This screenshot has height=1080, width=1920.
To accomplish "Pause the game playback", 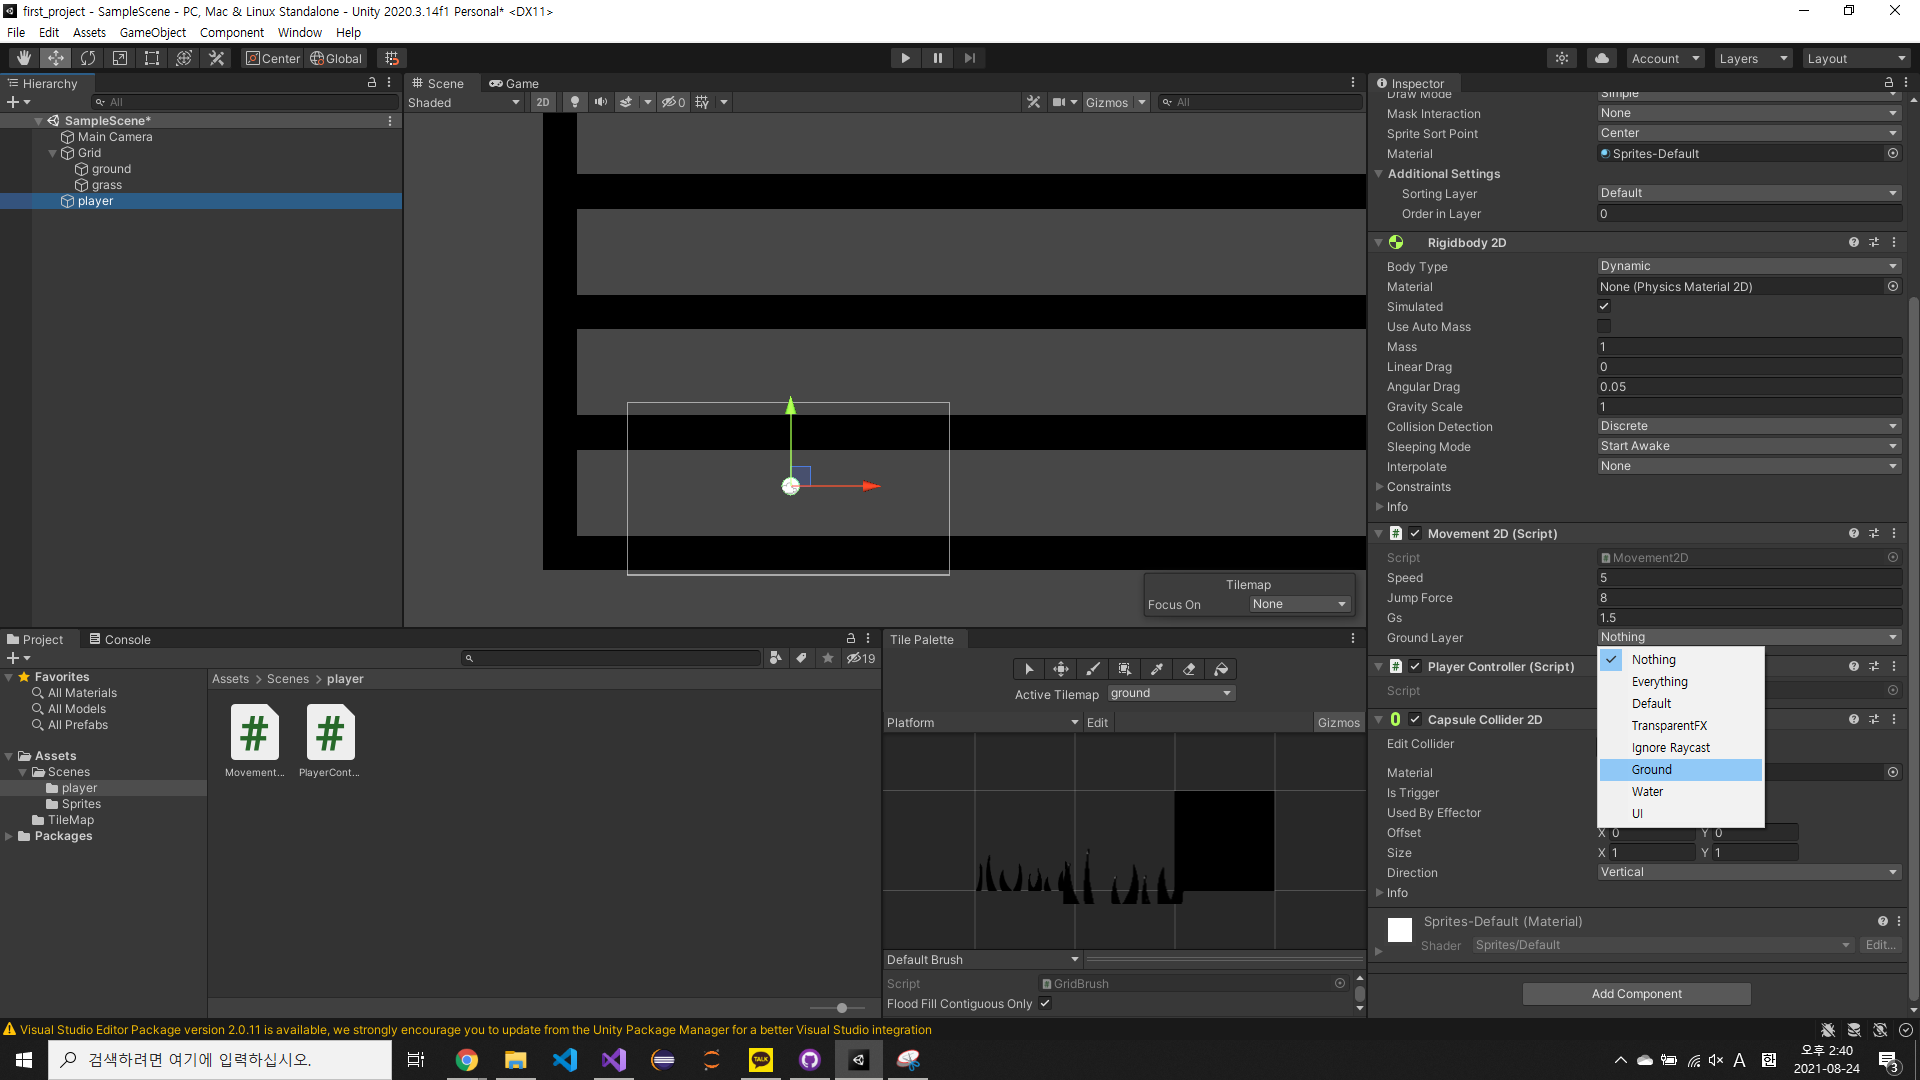I will point(938,58).
